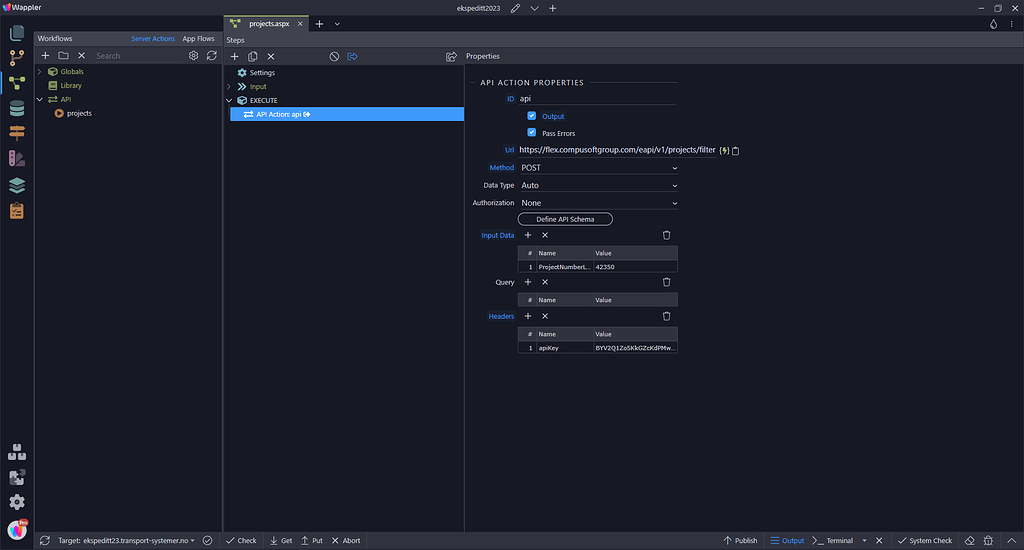Open the application settings gear in sidebar
The width and height of the screenshot is (1024, 550).
point(16,502)
